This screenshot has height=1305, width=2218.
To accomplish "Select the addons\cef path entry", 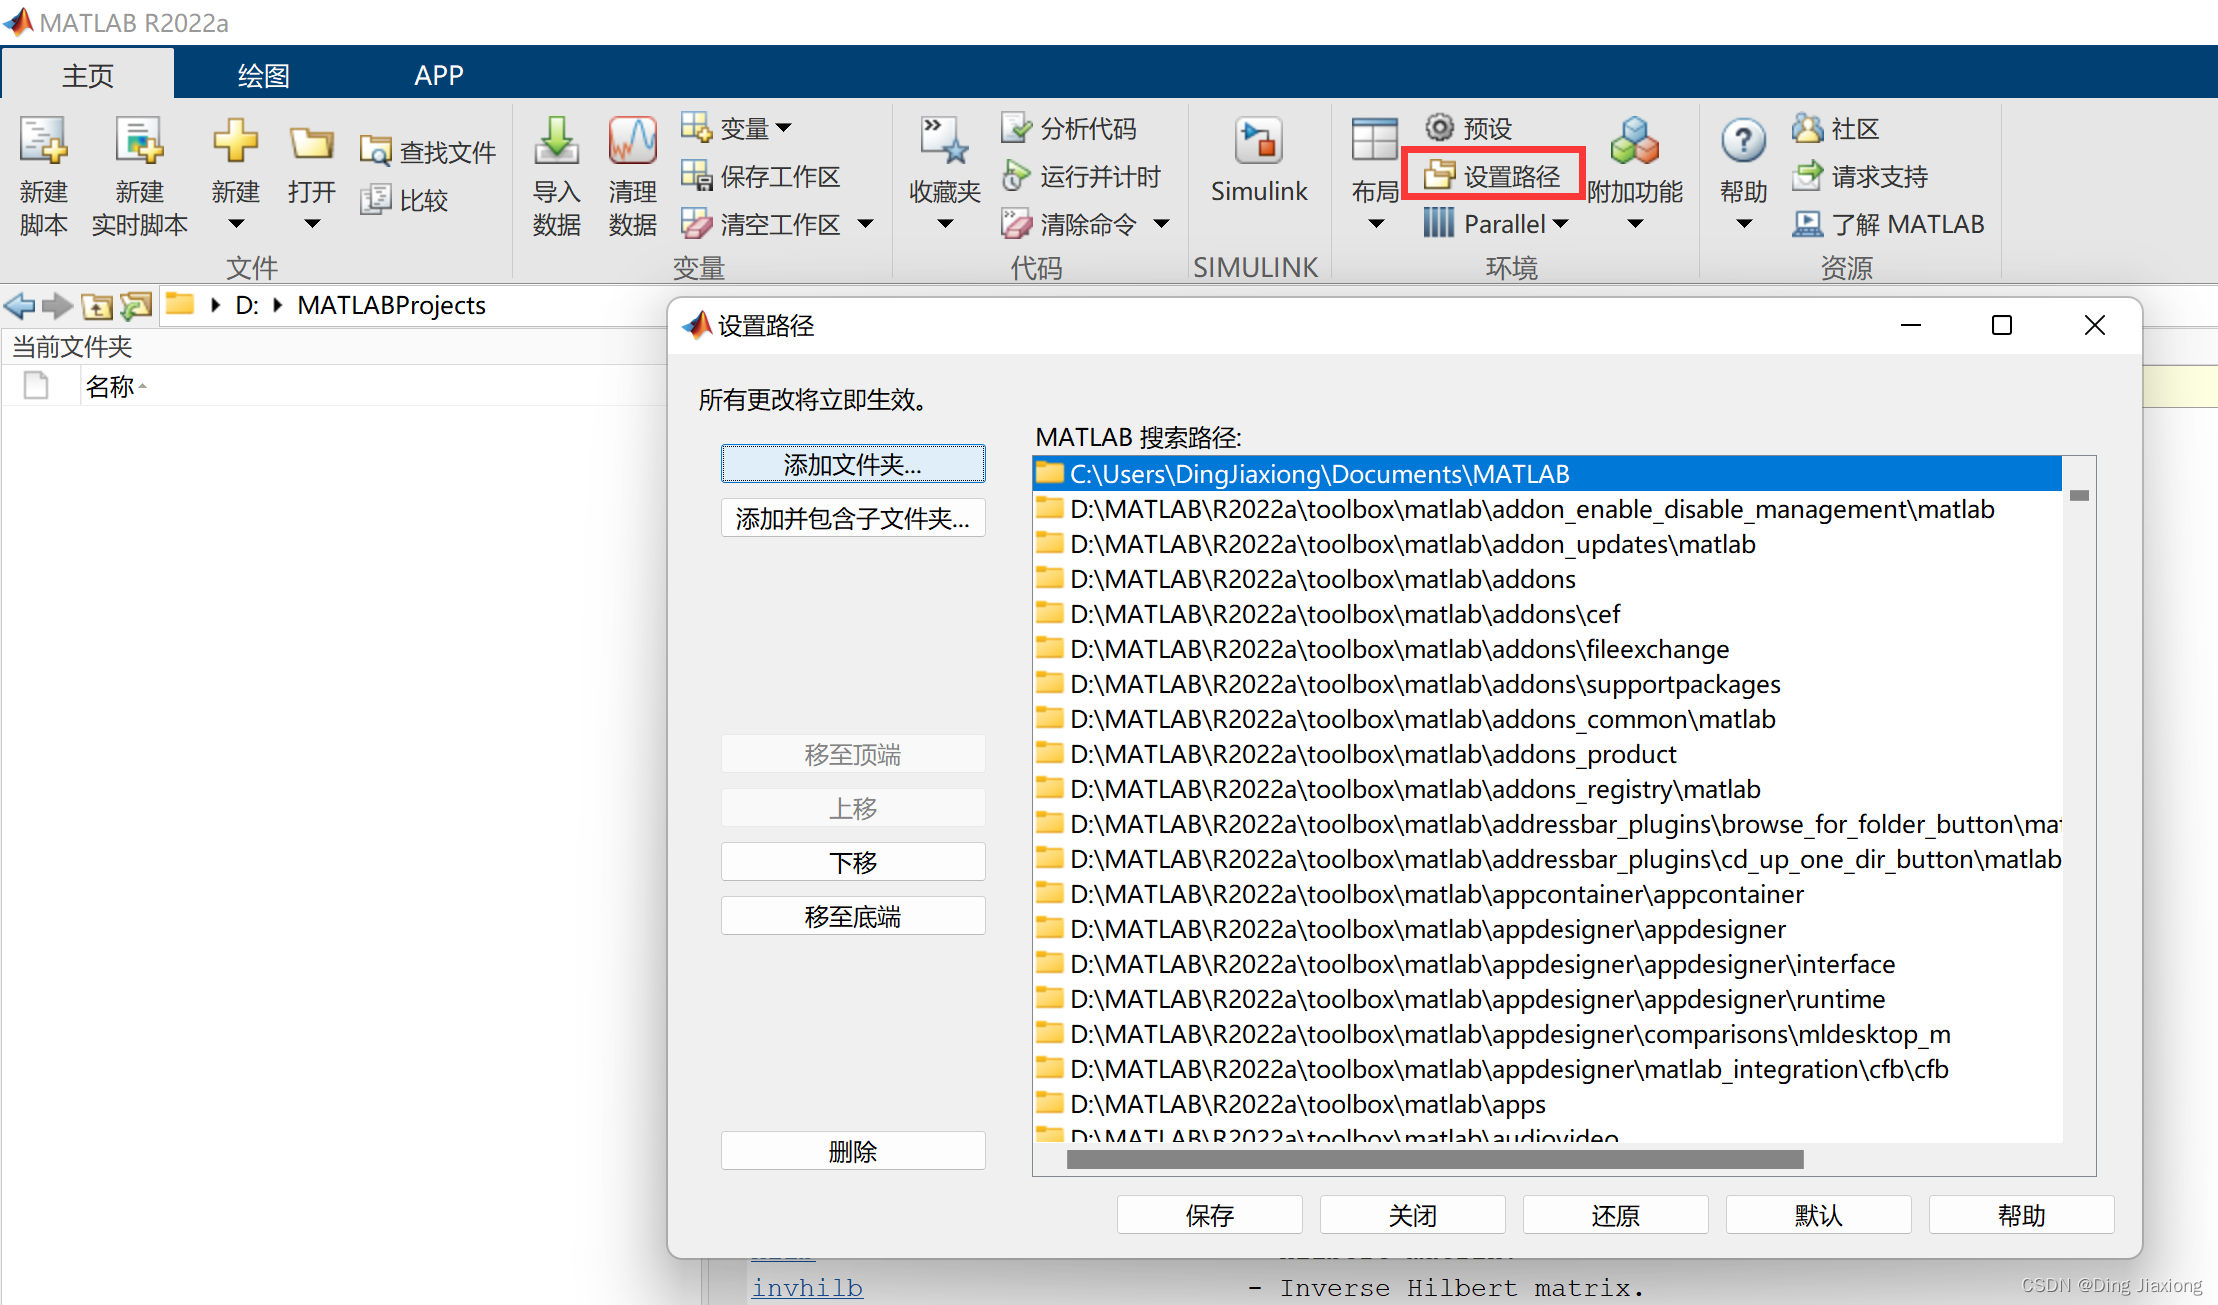I will [1344, 614].
